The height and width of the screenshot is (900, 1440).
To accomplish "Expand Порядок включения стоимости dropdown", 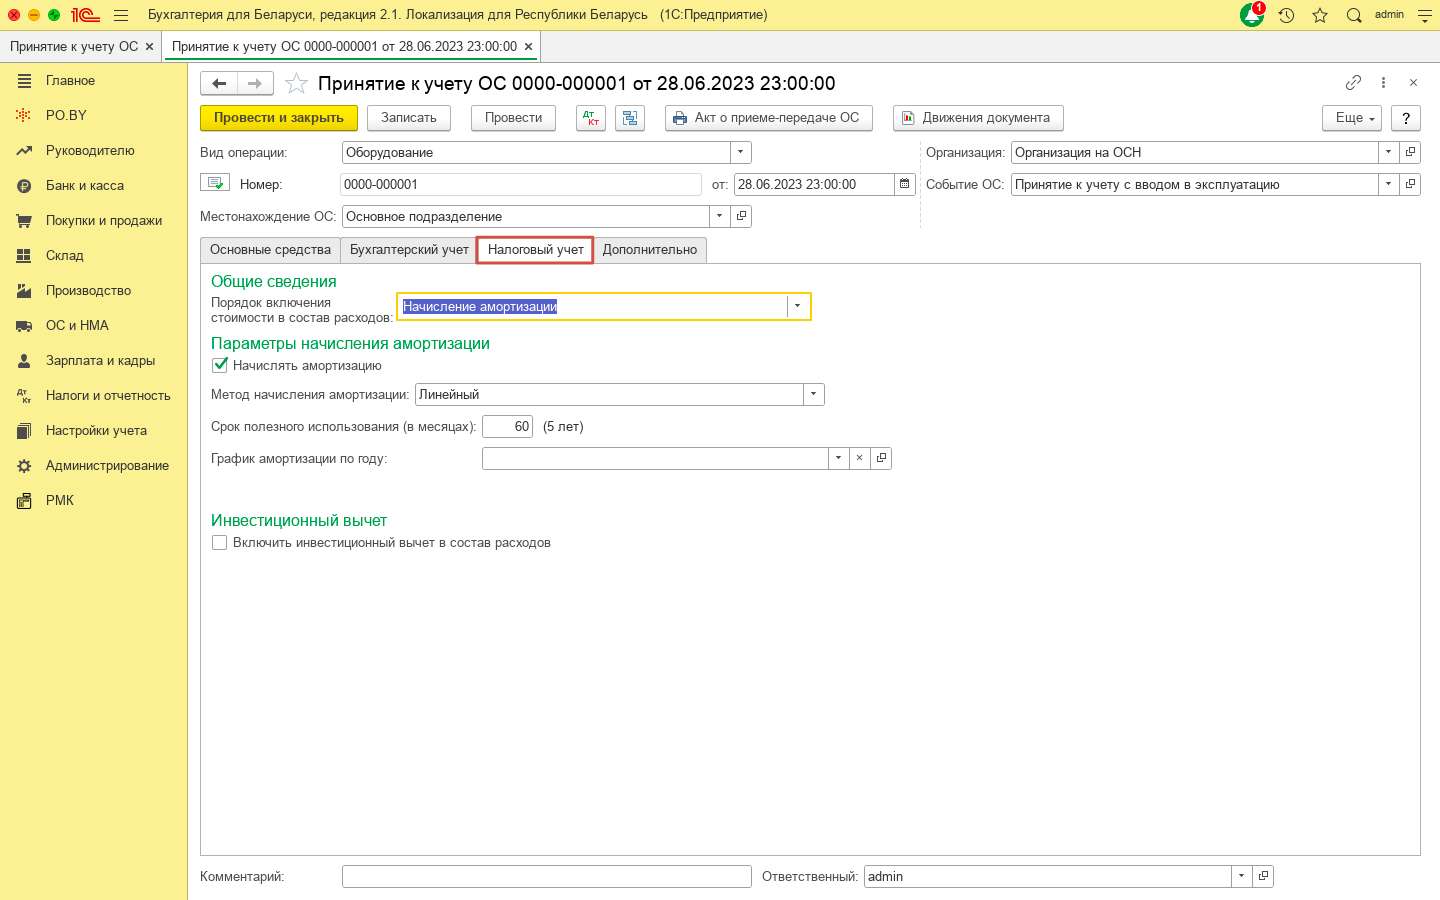I will pyautogui.click(x=797, y=306).
